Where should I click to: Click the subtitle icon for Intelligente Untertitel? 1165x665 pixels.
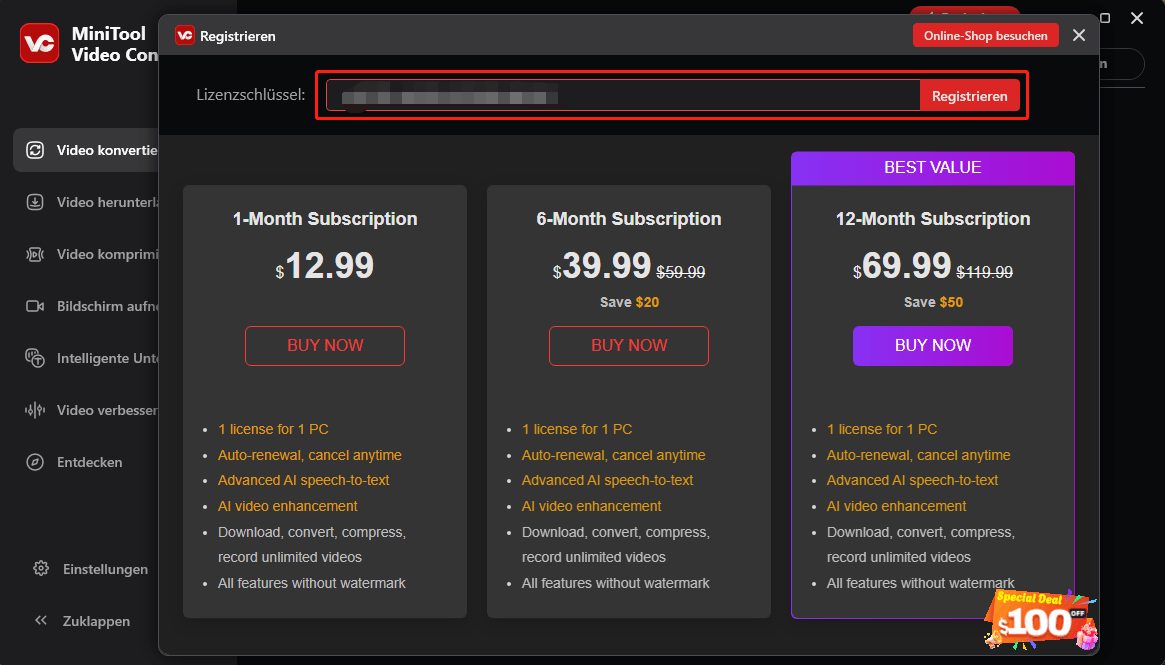[35, 358]
